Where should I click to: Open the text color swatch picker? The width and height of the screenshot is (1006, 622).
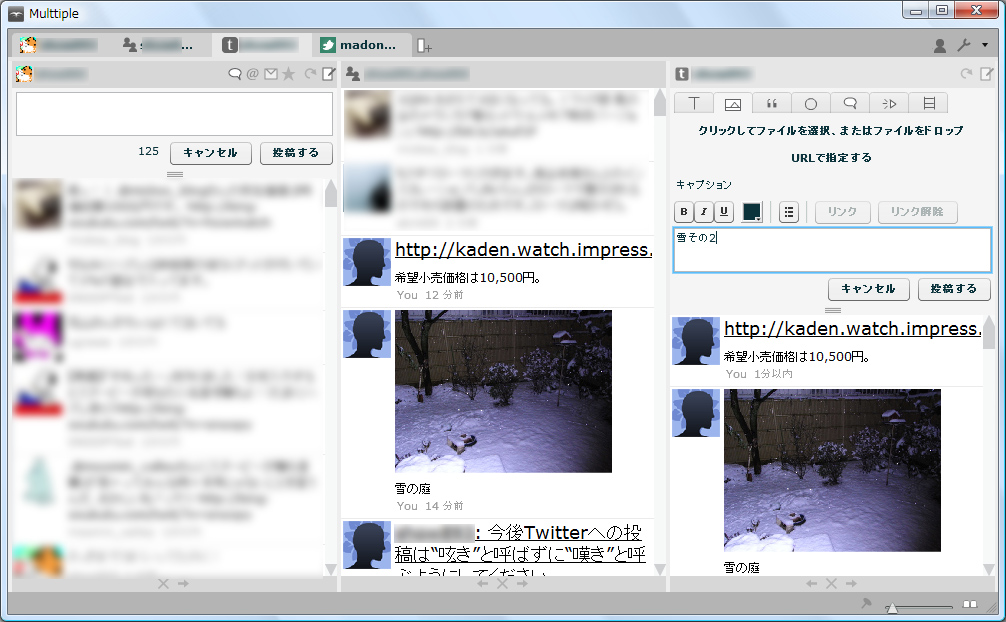click(752, 212)
